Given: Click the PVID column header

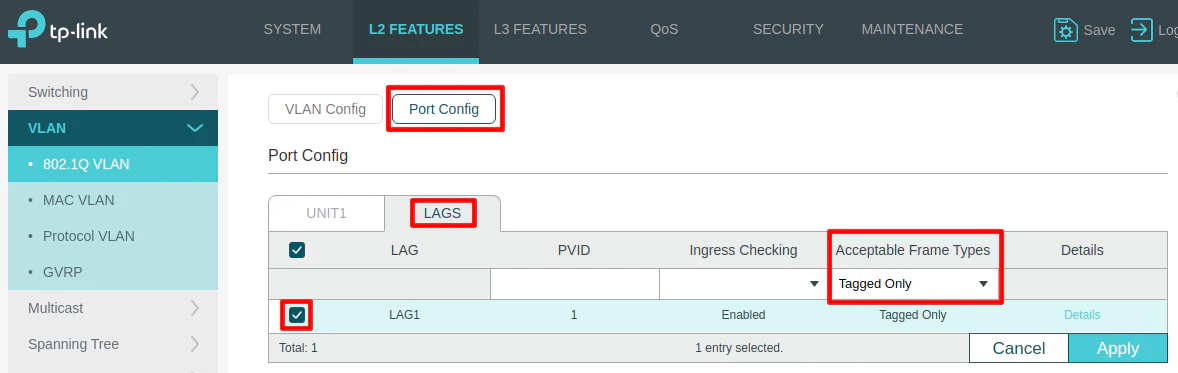Looking at the screenshot, I should pos(574,250).
